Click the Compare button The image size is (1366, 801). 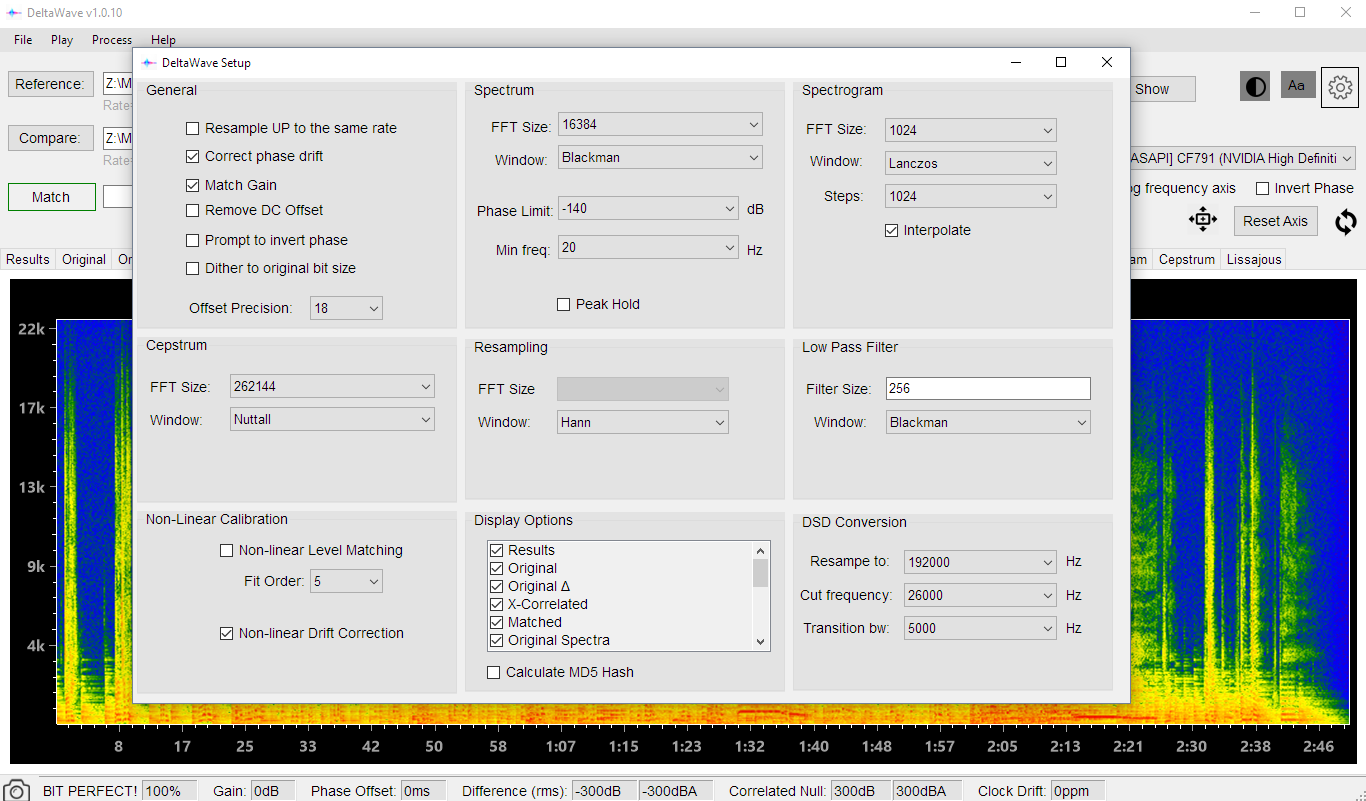tap(50, 138)
